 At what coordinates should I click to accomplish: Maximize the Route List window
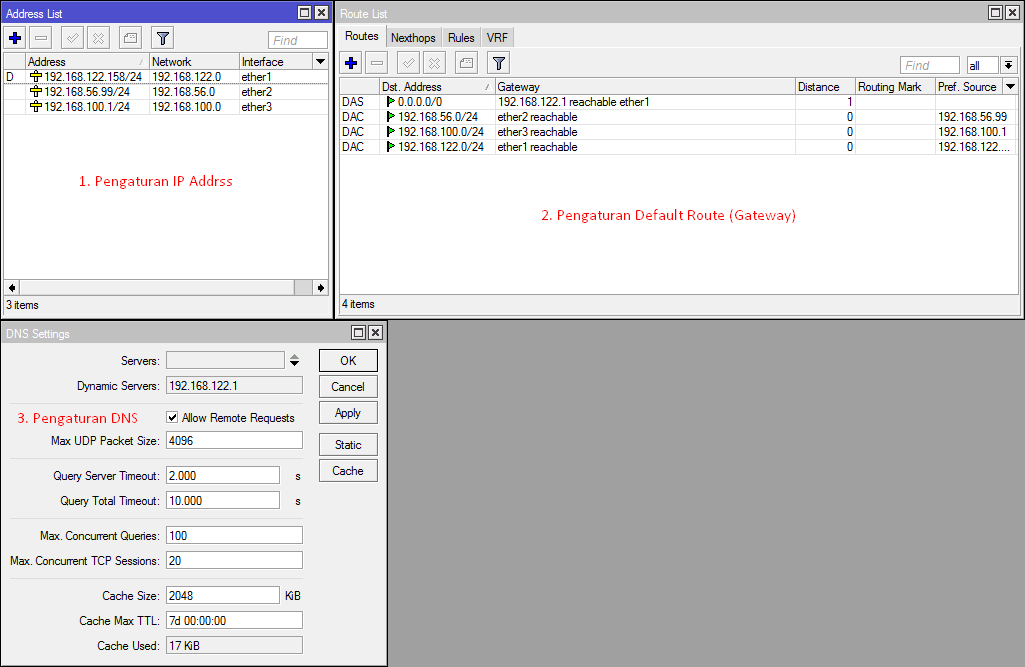click(x=995, y=12)
